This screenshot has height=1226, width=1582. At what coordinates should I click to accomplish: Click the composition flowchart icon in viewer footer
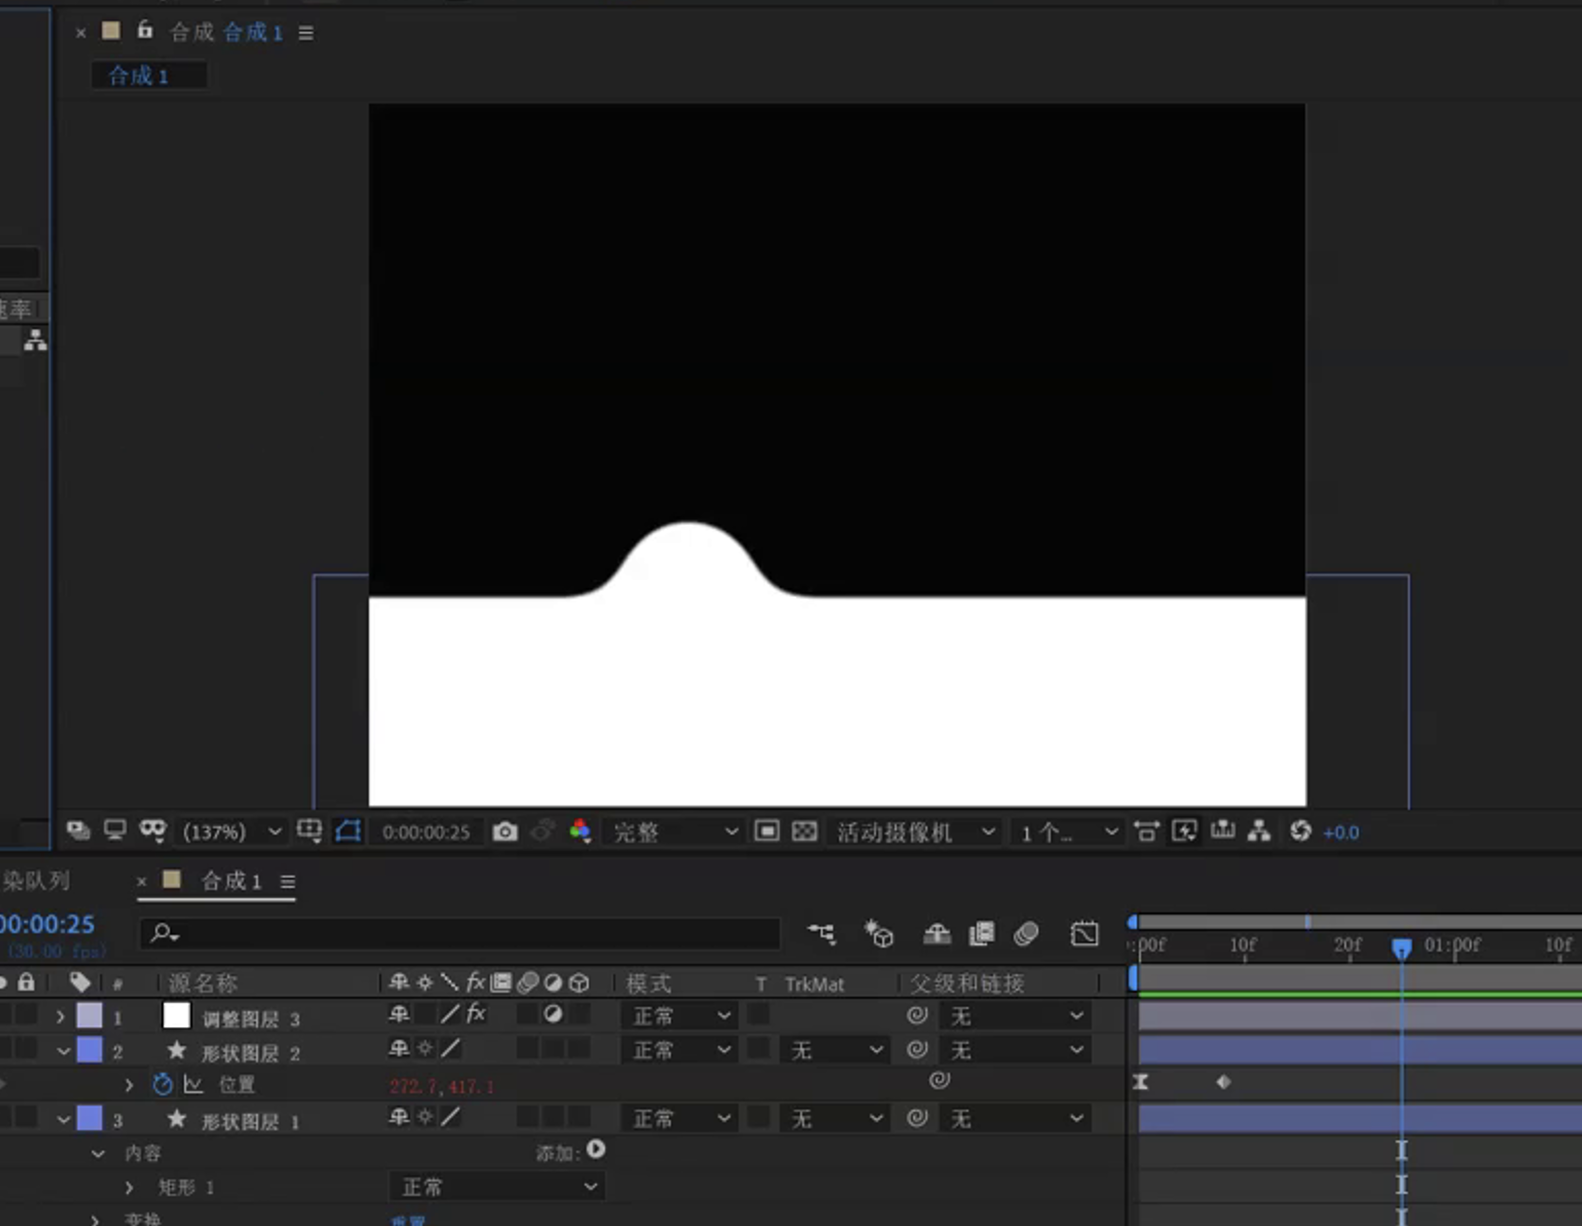pos(1259,831)
